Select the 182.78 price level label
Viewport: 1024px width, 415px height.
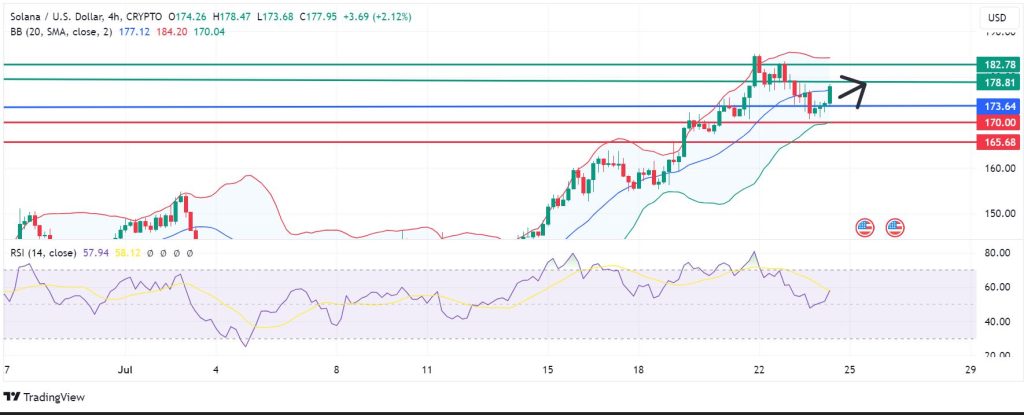(x=999, y=65)
